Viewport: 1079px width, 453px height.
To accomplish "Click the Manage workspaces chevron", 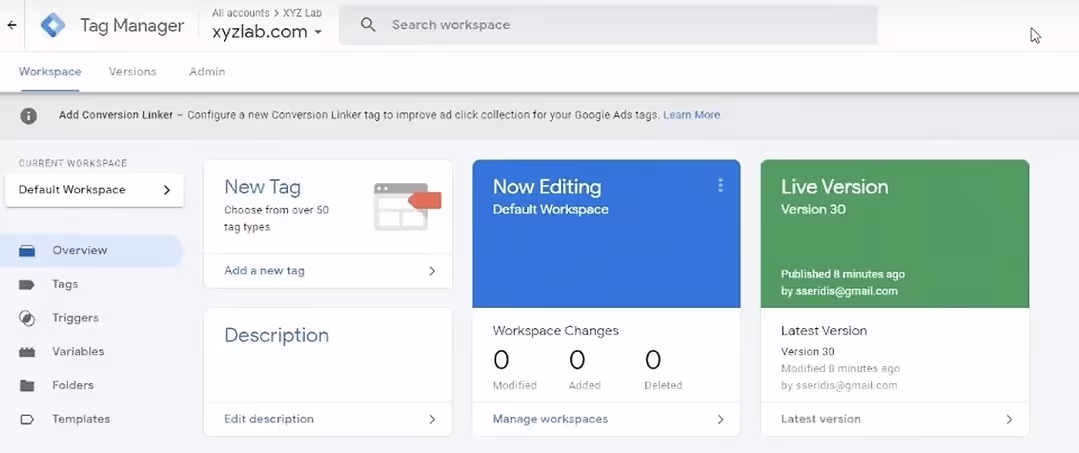I will click(720, 419).
